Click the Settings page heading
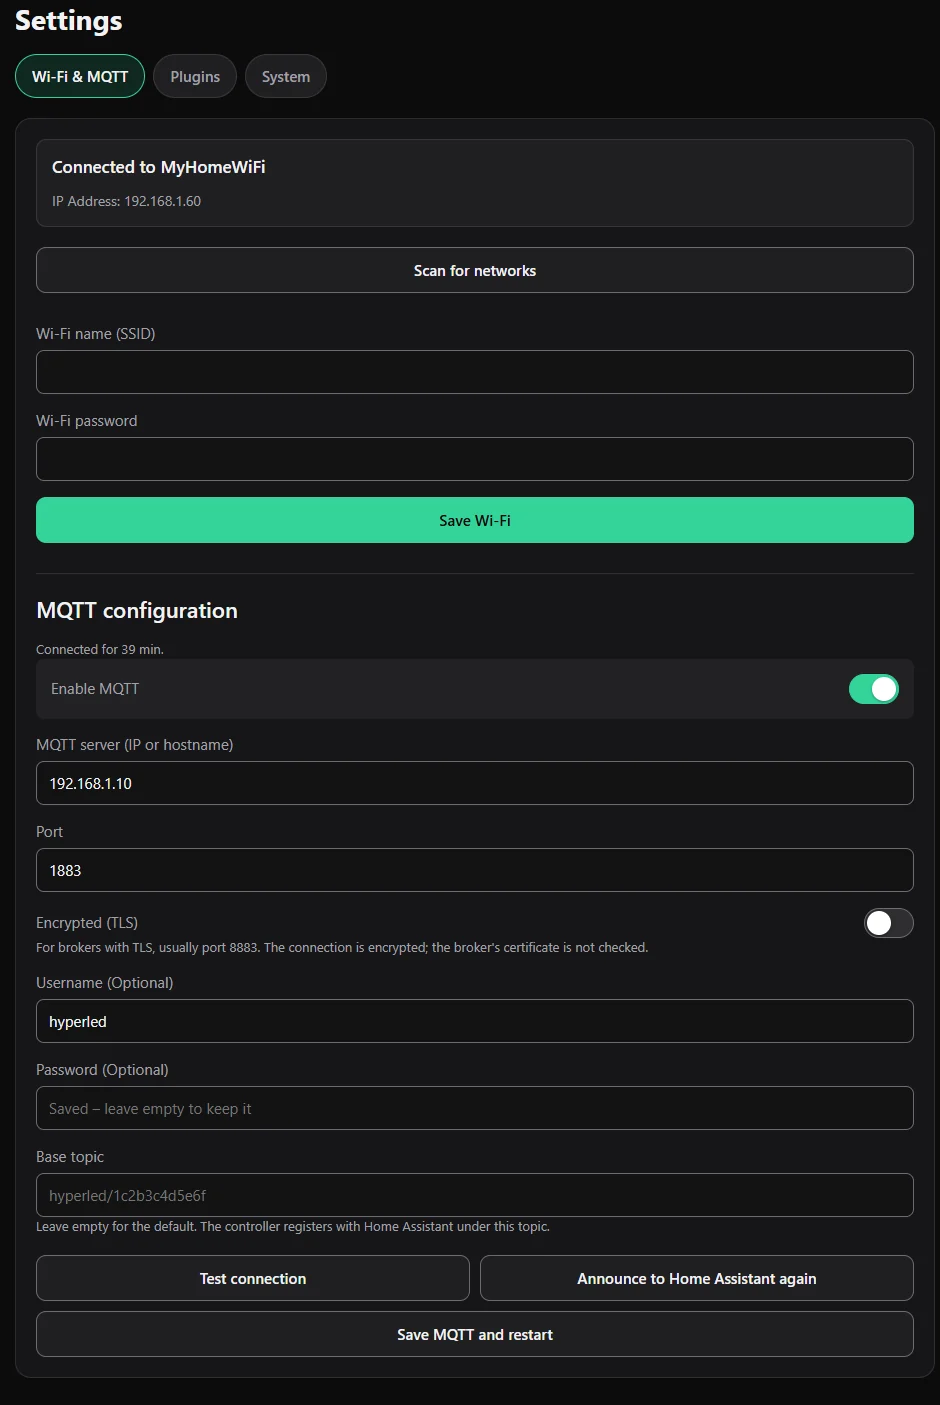 tap(69, 21)
